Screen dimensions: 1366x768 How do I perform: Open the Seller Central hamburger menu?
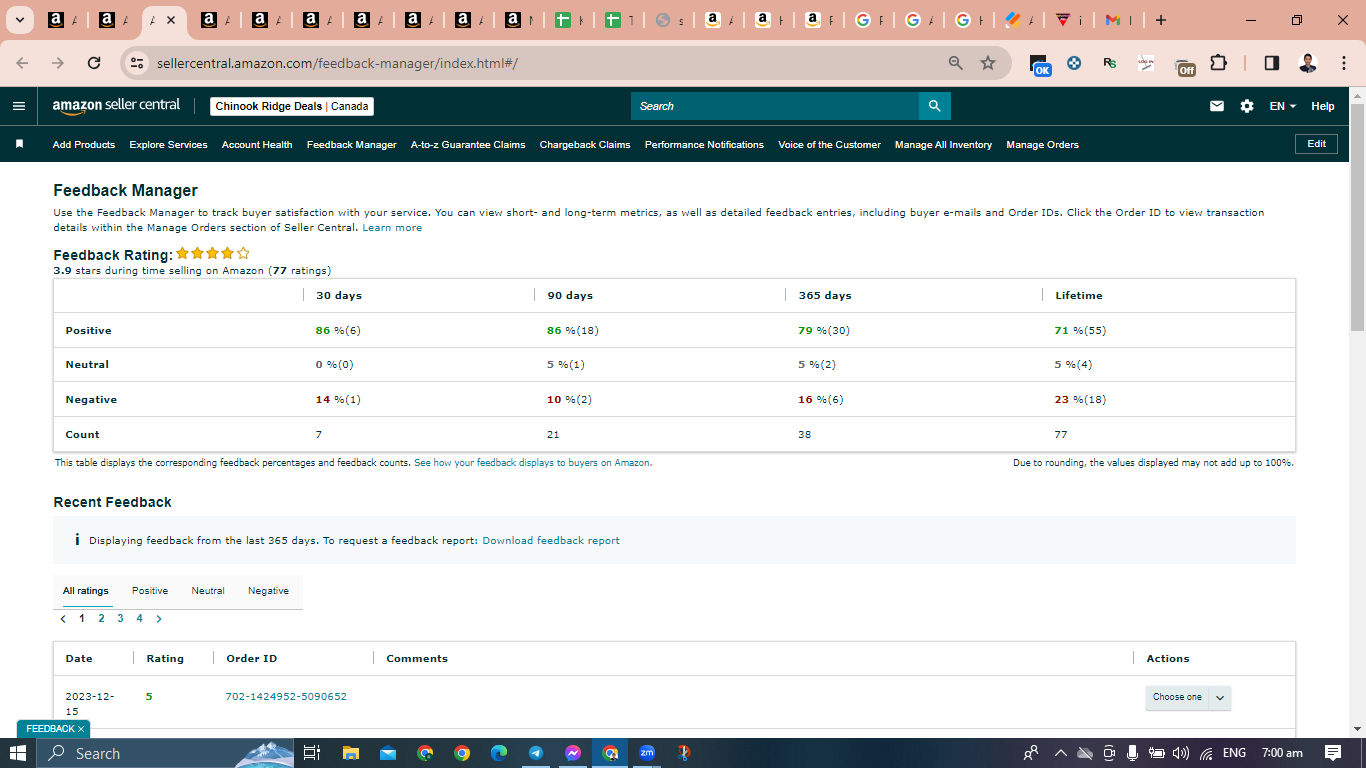(19, 106)
